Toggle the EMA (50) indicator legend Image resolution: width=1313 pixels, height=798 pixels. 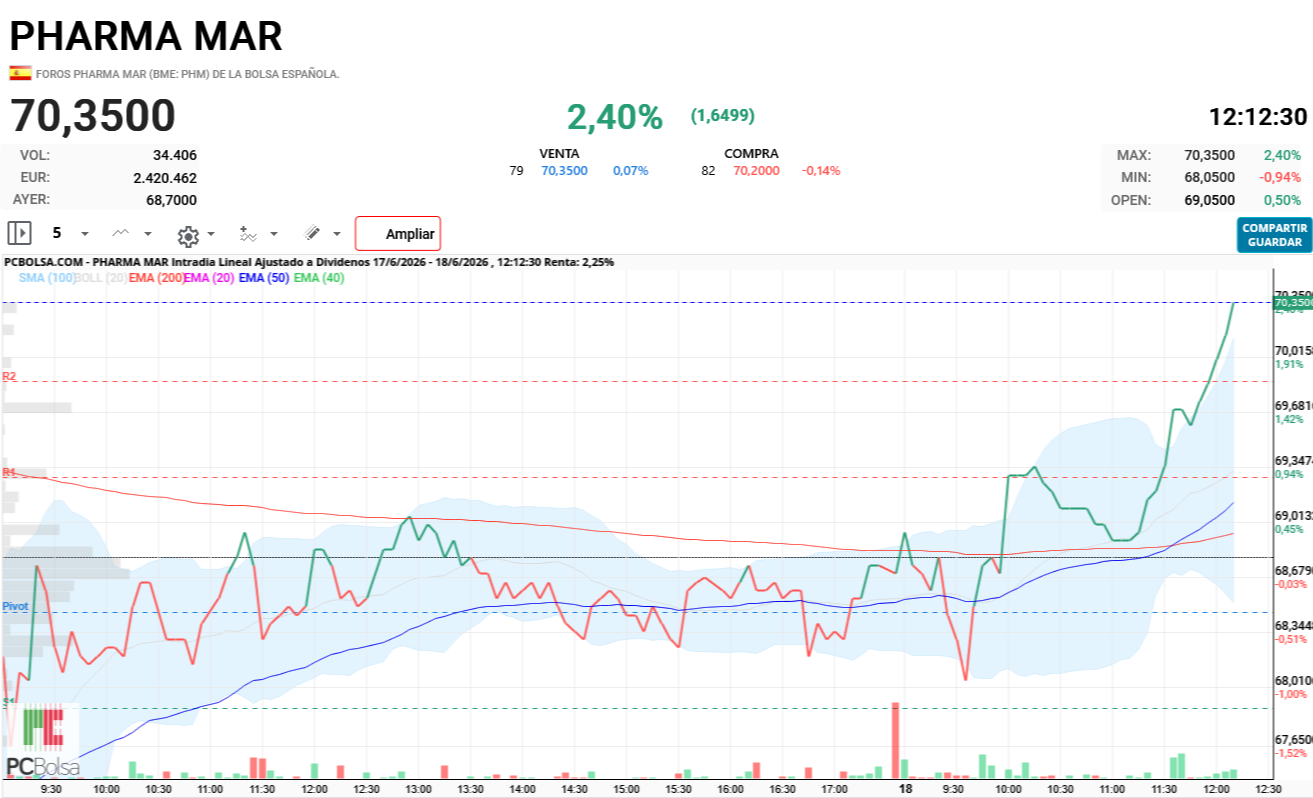point(264,278)
